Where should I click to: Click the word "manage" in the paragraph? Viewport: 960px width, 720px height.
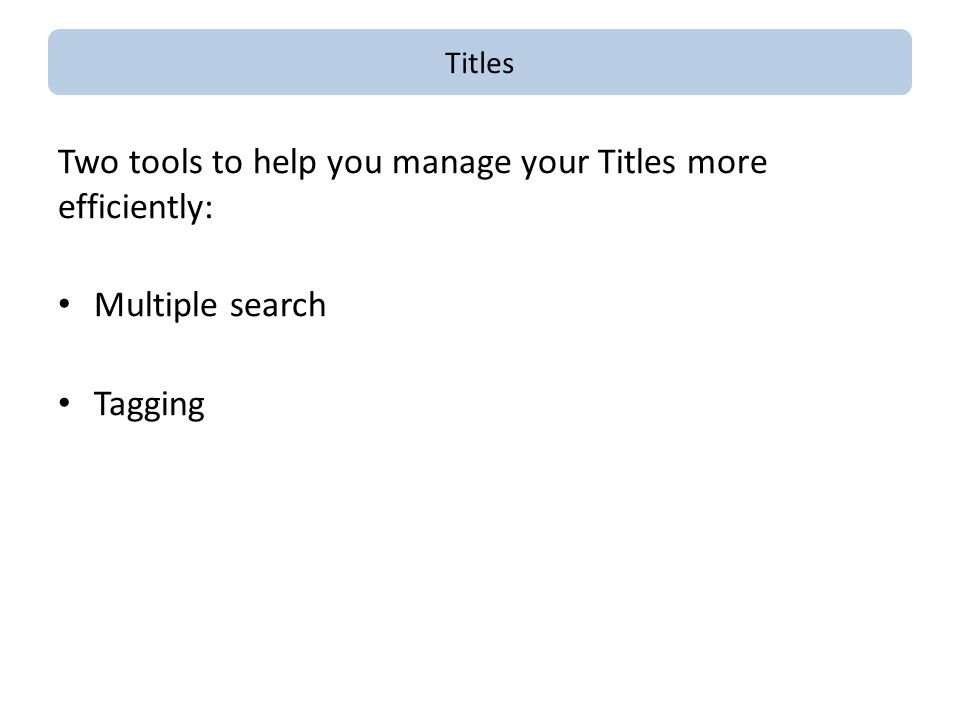click(x=451, y=164)
